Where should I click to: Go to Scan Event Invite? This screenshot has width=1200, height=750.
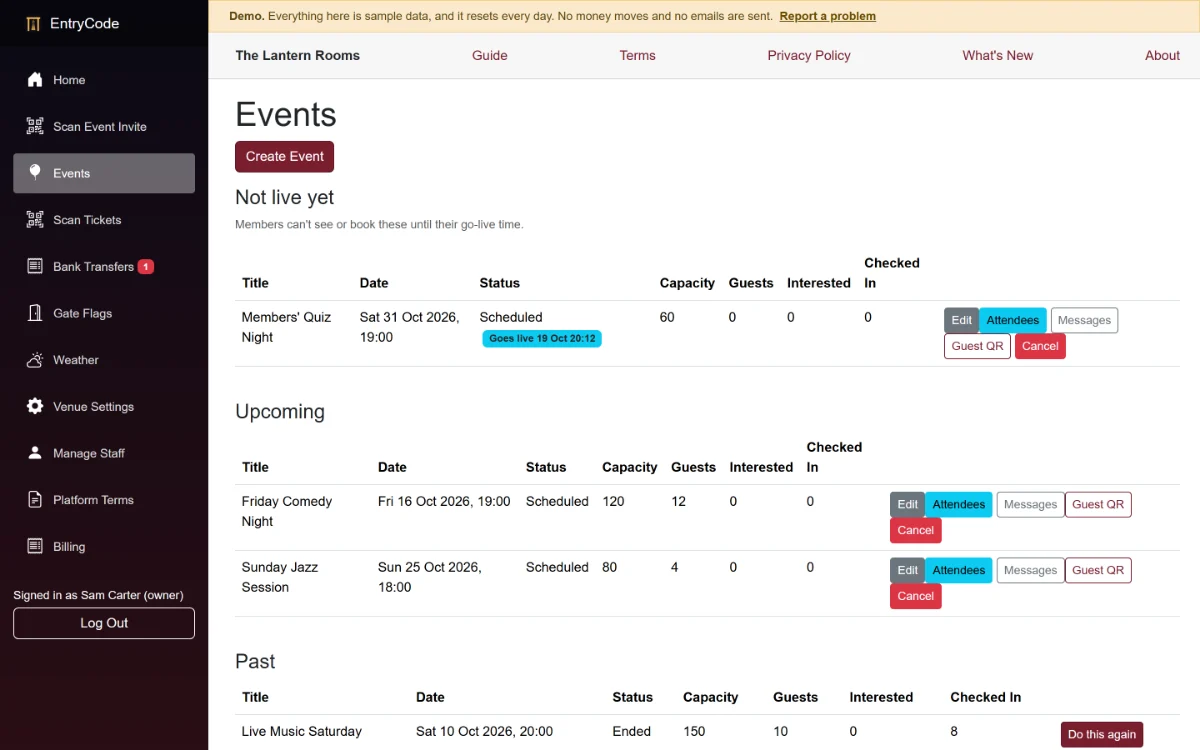click(104, 127)
